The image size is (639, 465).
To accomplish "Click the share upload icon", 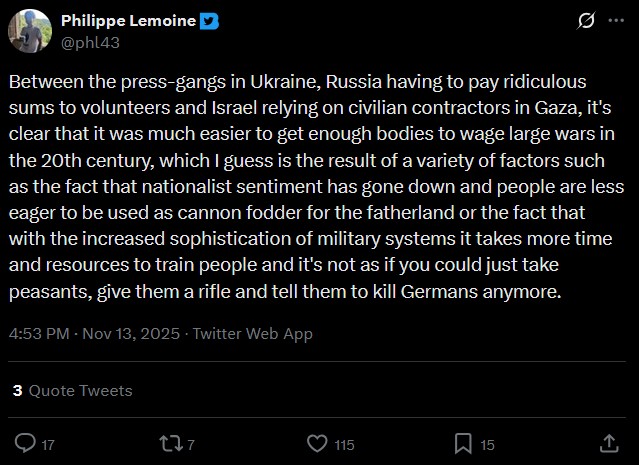I will click(609, 443).
